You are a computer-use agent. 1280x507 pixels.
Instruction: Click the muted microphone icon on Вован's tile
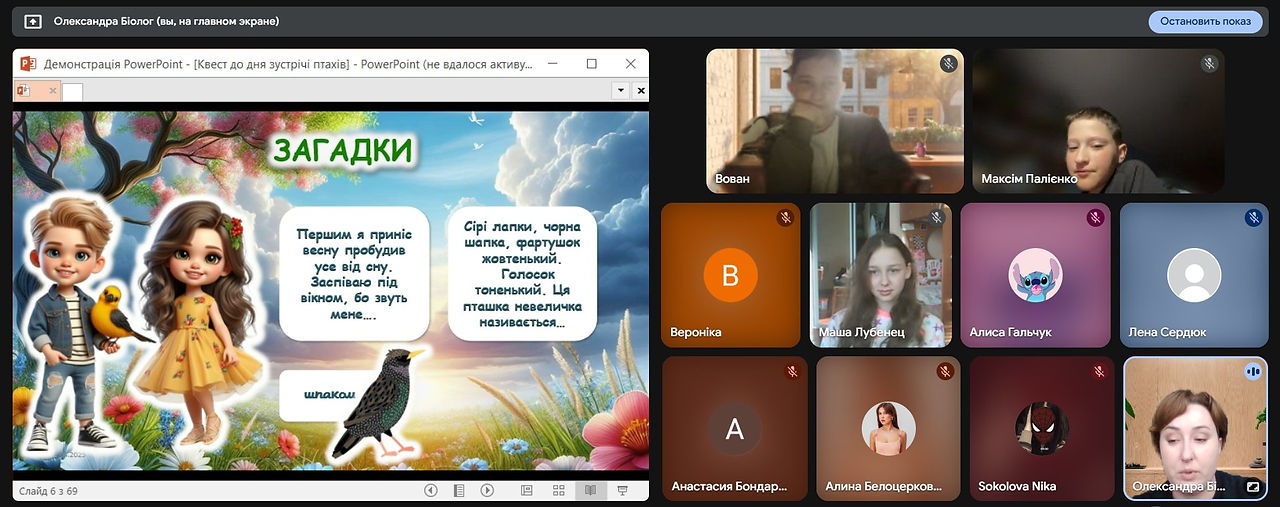[948, 64]
